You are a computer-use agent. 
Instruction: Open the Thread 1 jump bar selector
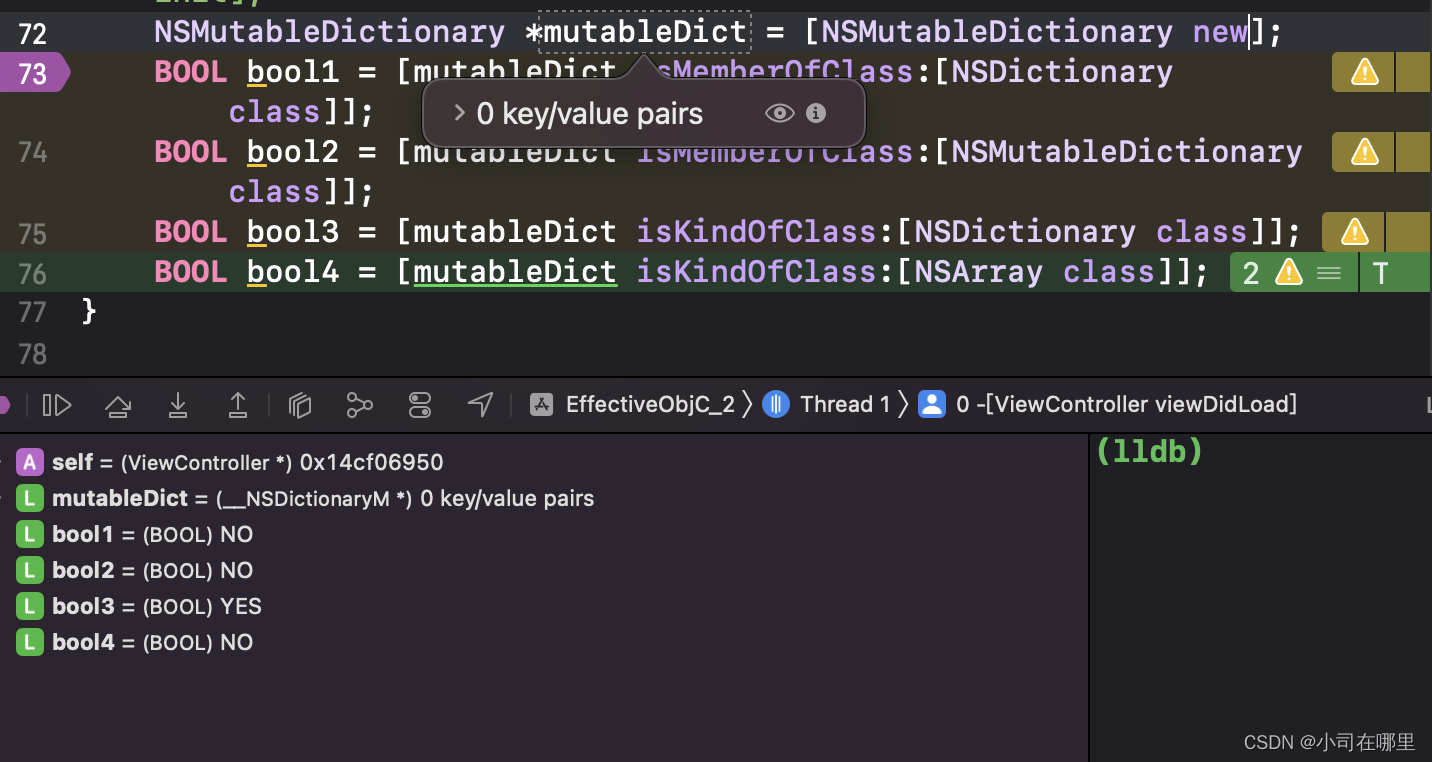pyautogui.click(x=845, y=405)
